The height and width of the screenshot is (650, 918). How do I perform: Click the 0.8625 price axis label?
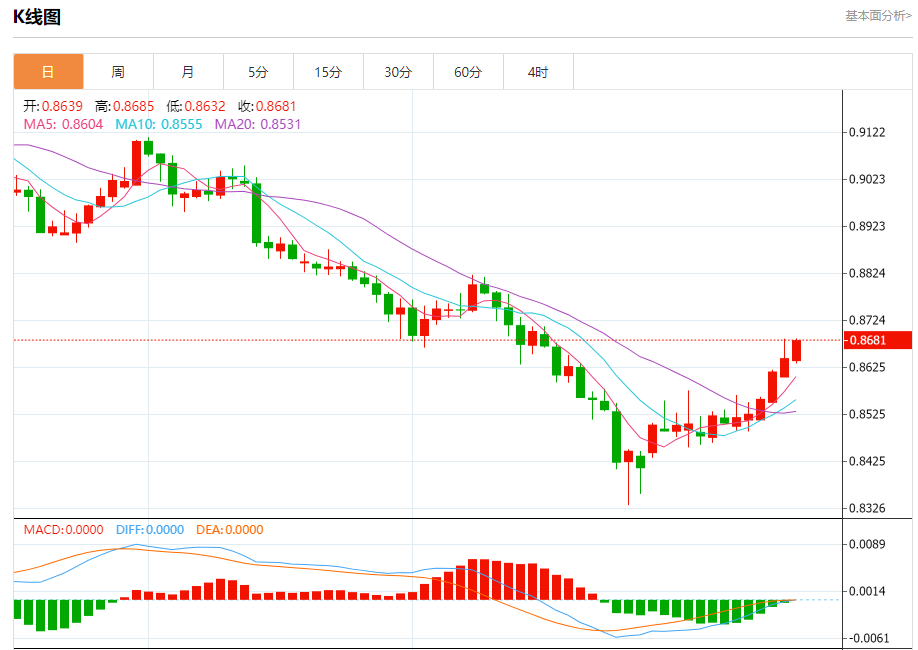pyautogui.click(x=867, y=367)
